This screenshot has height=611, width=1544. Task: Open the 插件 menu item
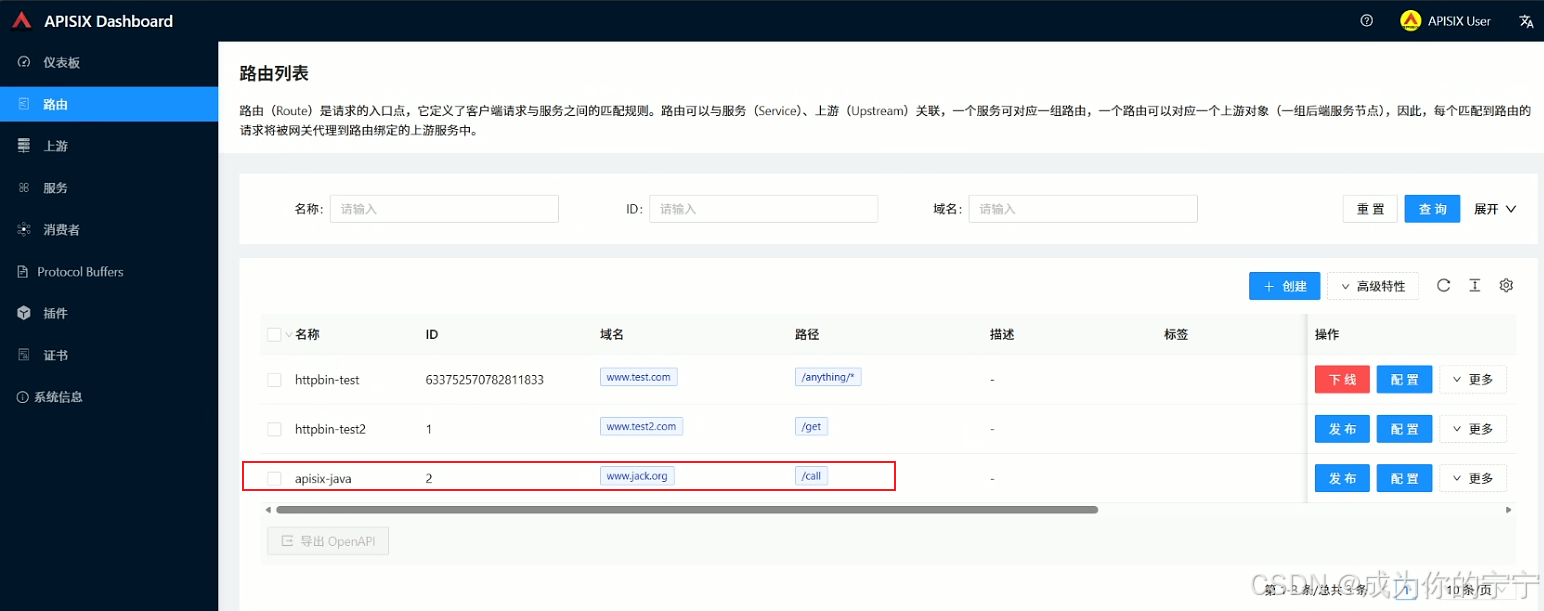(109, 313)
